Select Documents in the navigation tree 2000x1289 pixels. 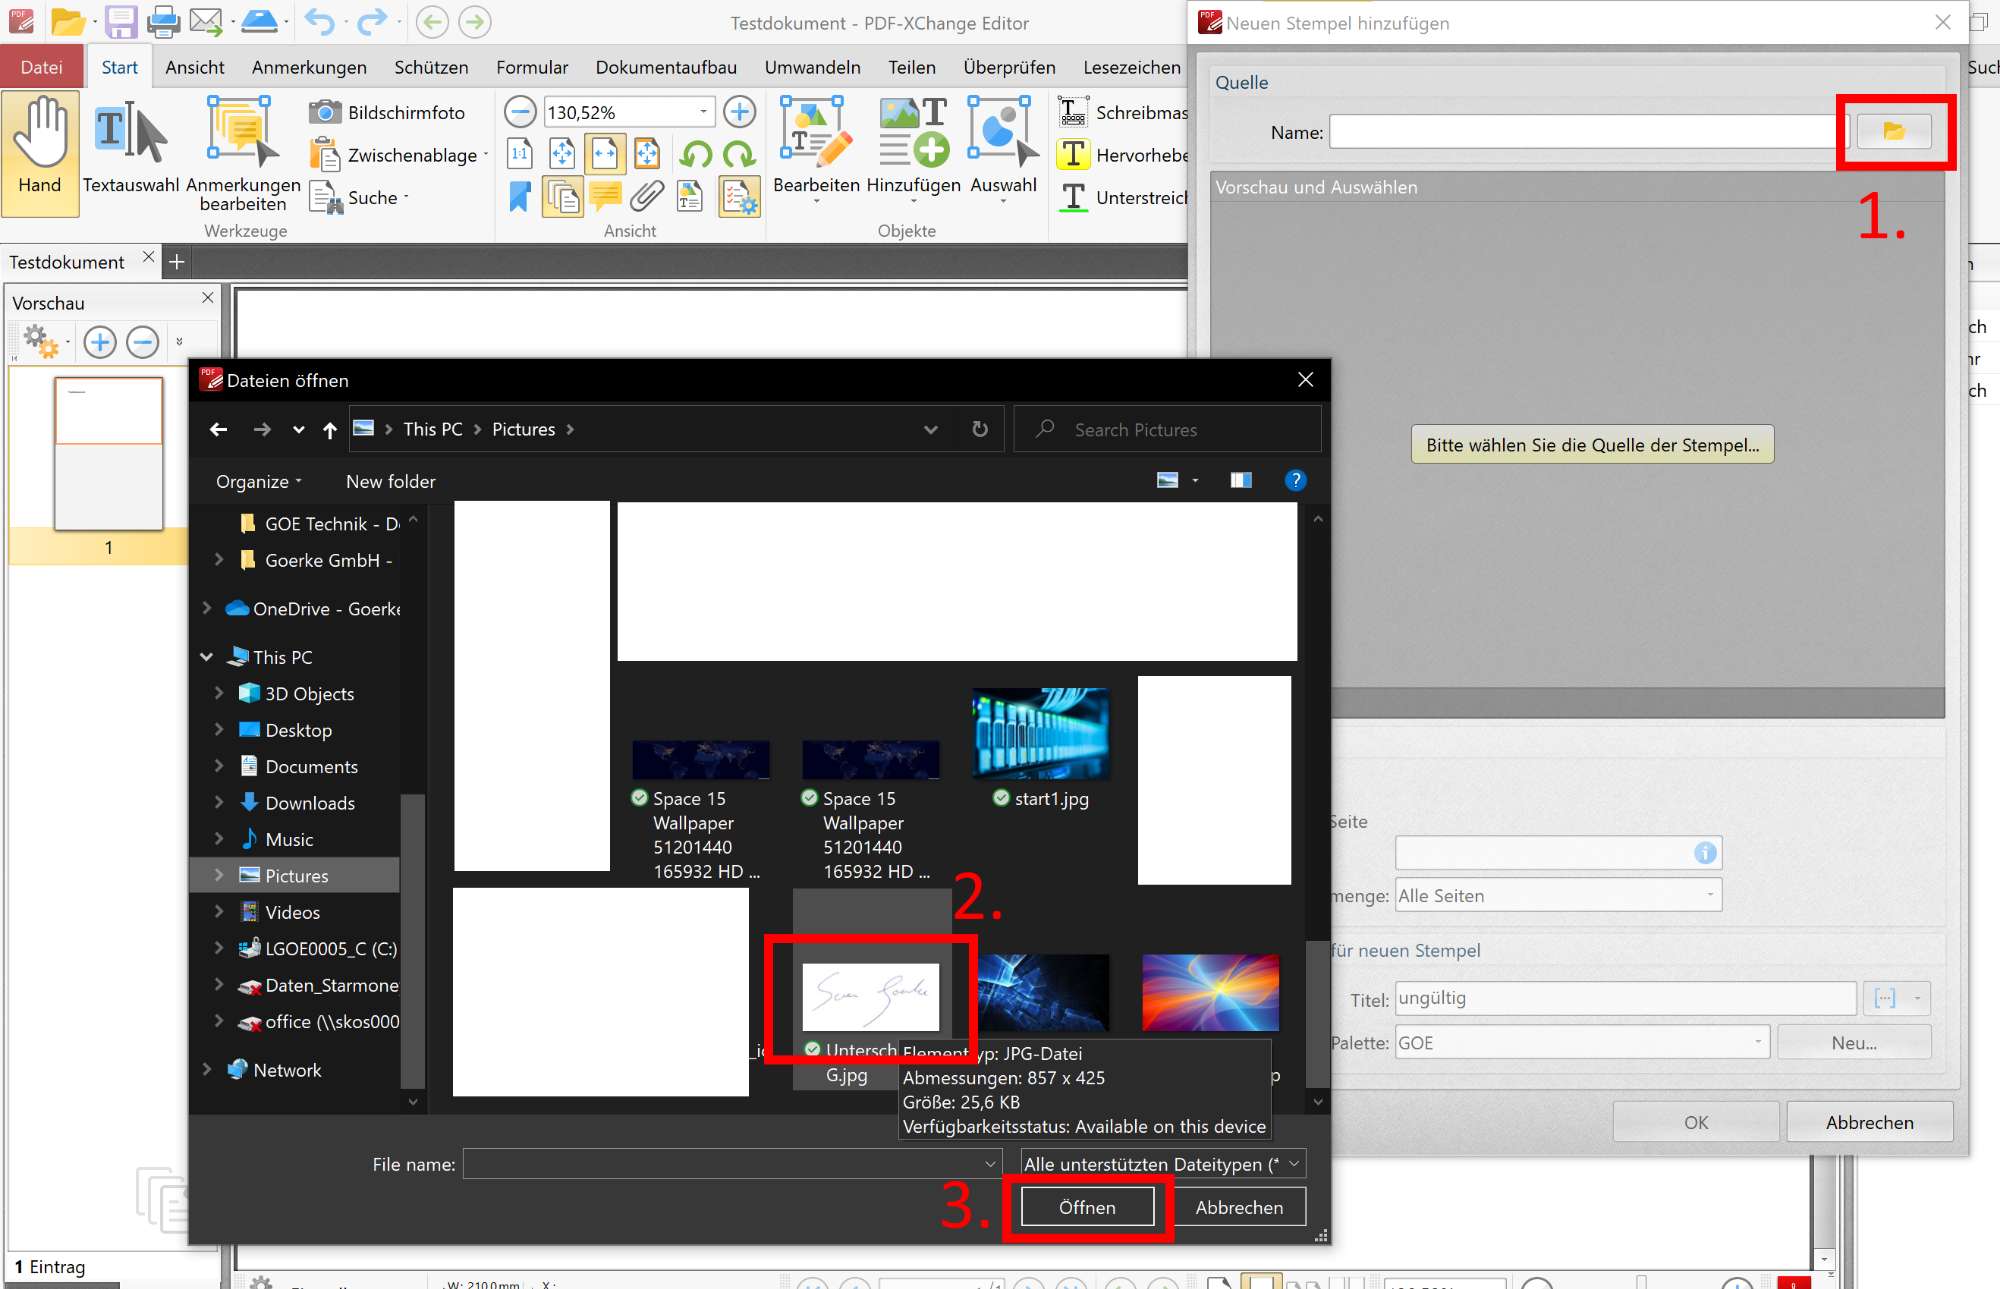(311, 766)
